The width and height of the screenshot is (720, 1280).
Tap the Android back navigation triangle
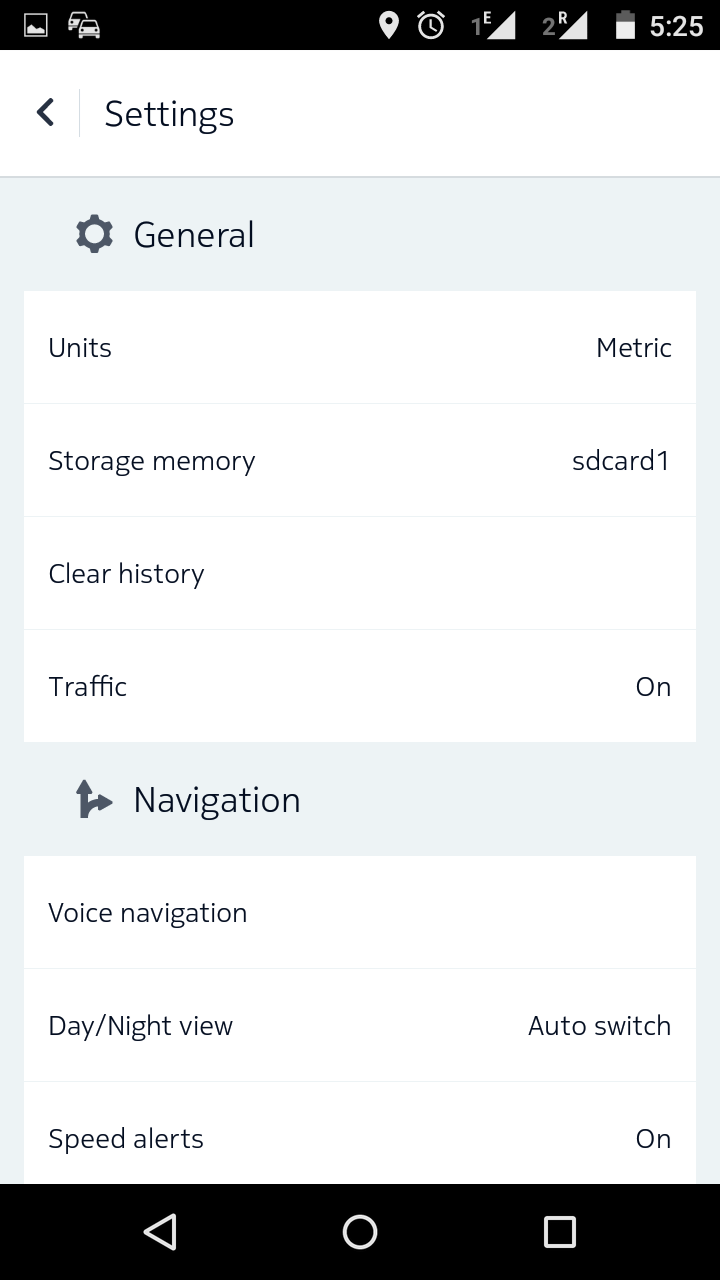[x=160, y=1232]
